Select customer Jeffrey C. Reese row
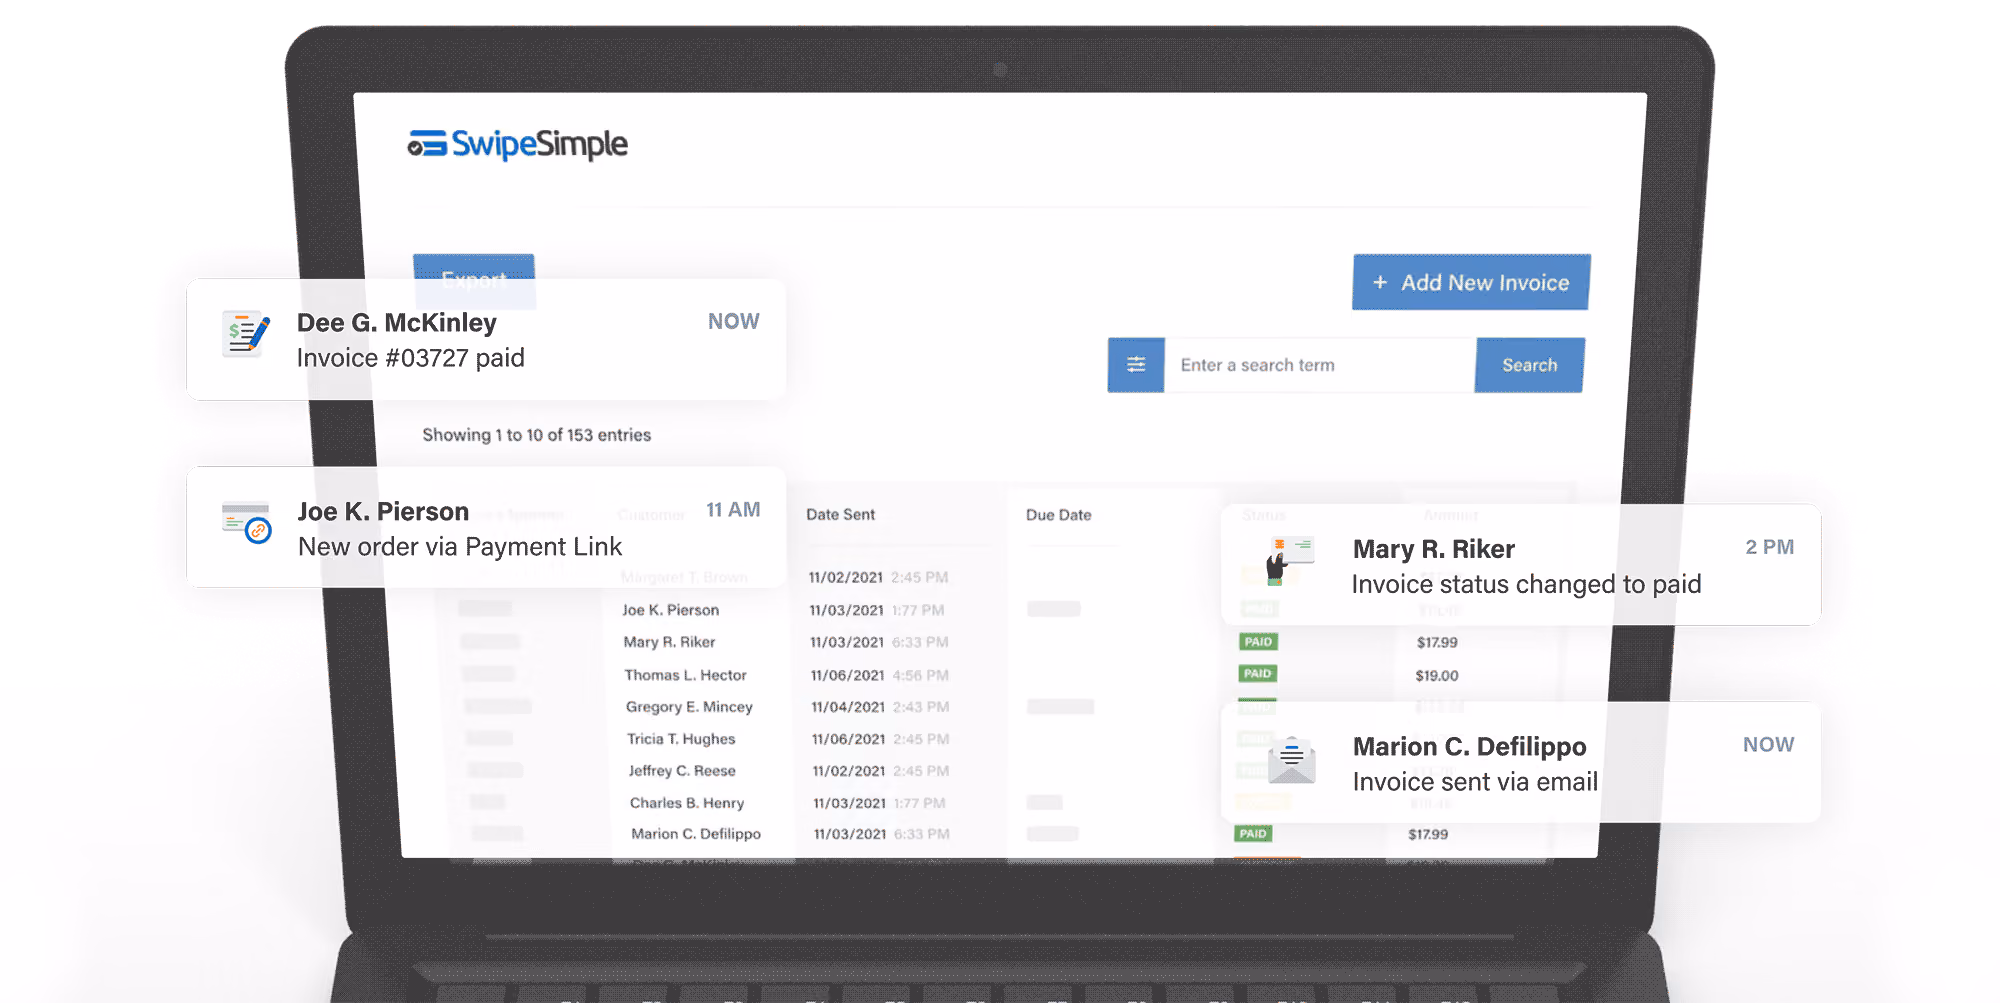This screenshot has height=1003, width=2000. (x=682, y=771)
